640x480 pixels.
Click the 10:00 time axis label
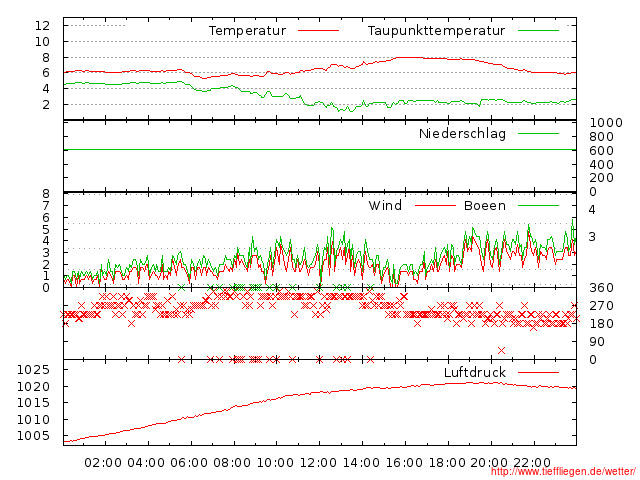275,463
